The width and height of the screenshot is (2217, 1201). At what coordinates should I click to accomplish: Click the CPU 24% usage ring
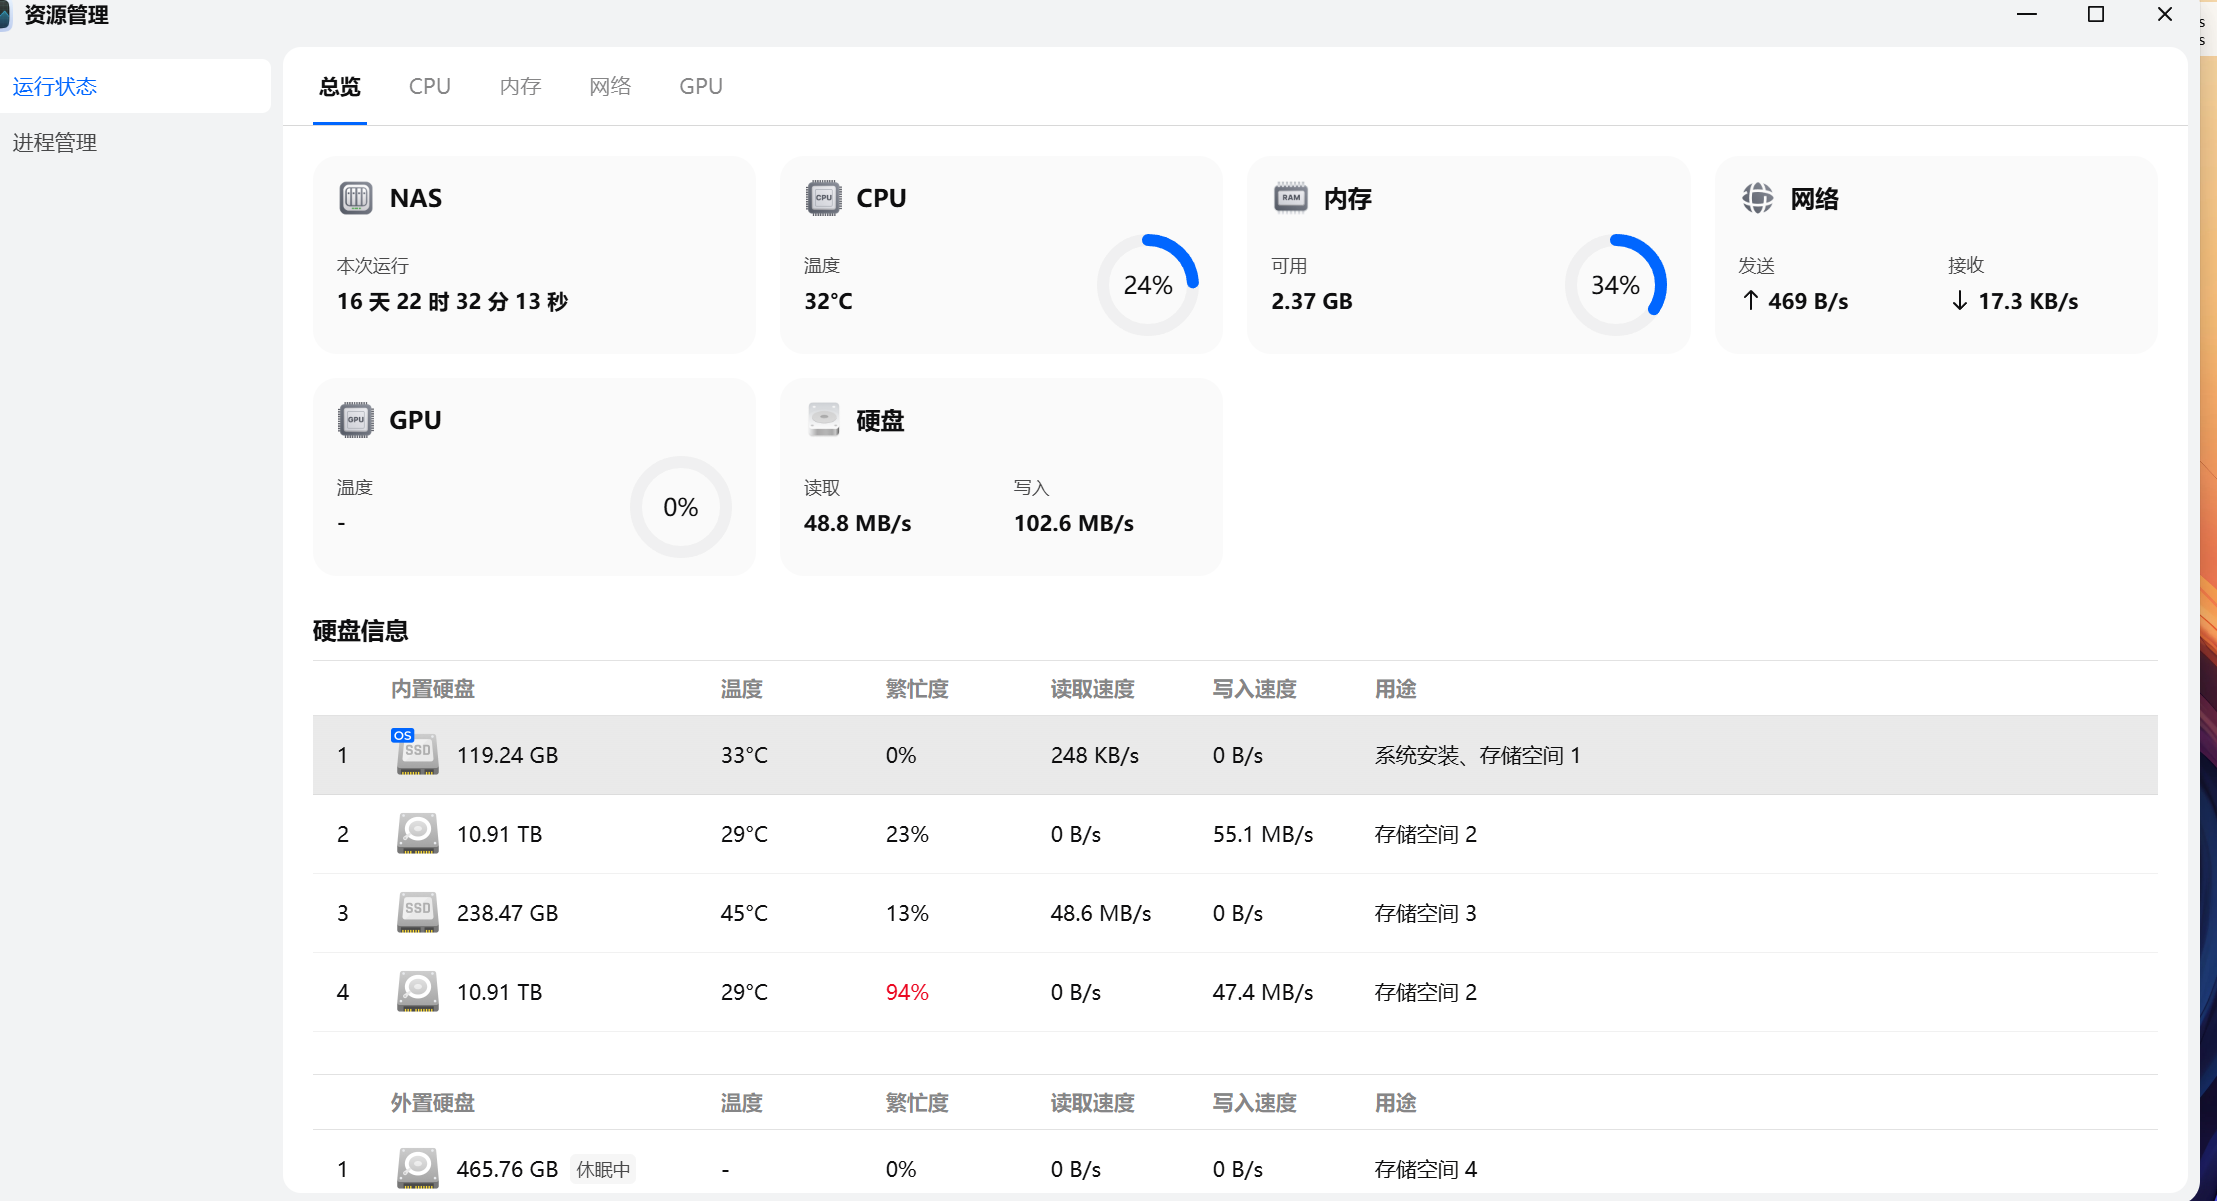[1147, 285]
